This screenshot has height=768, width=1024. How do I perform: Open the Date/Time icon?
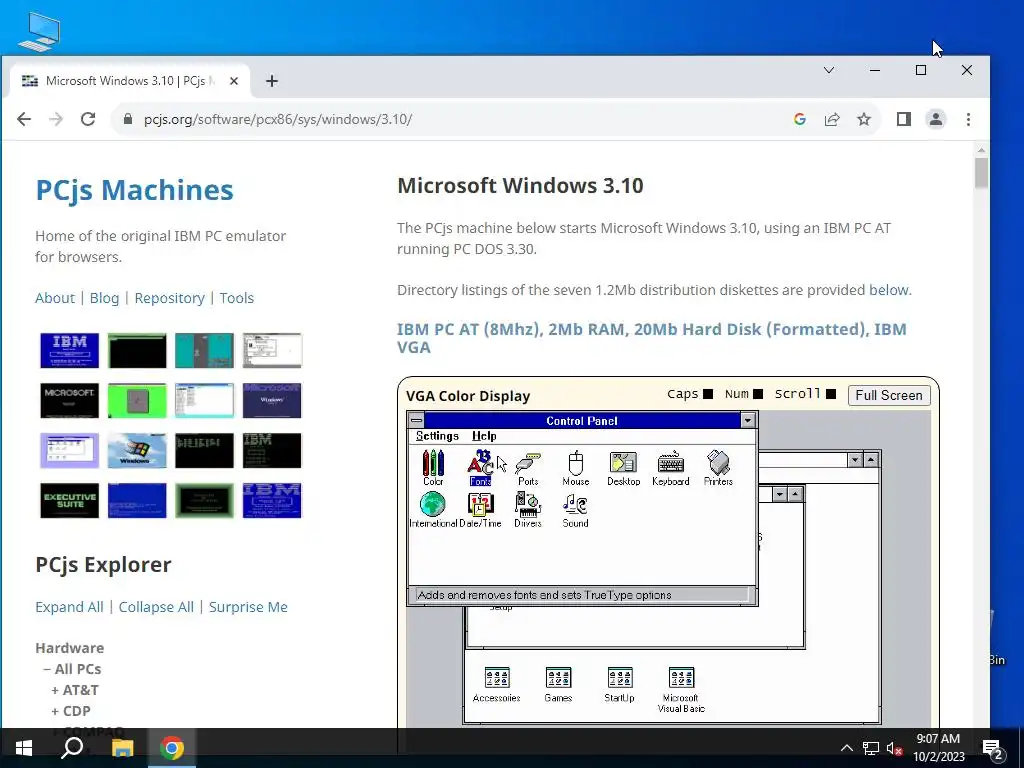[481, 510]
